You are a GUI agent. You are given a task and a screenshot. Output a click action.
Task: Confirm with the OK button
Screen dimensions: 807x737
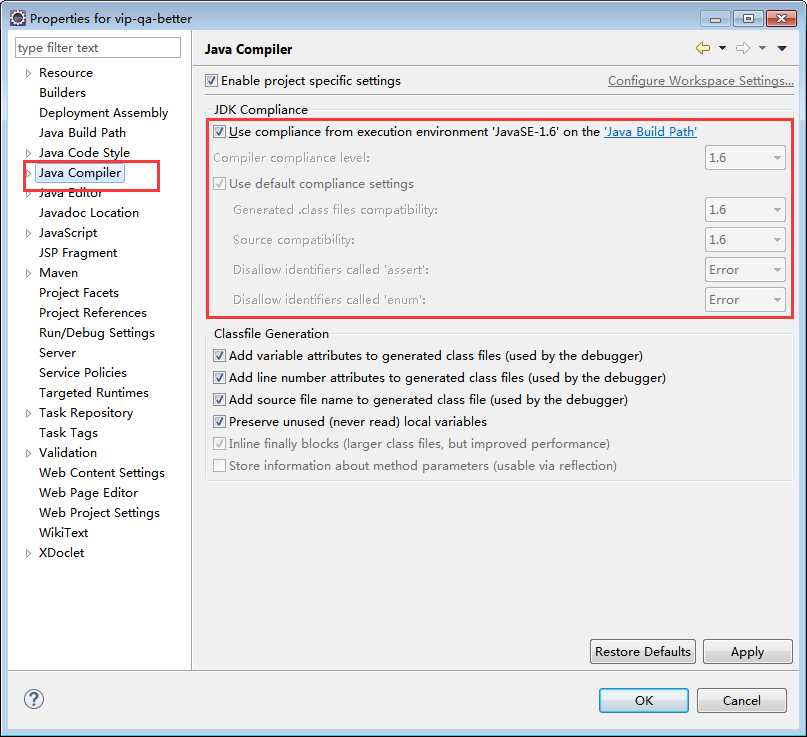tap(643, 700)
